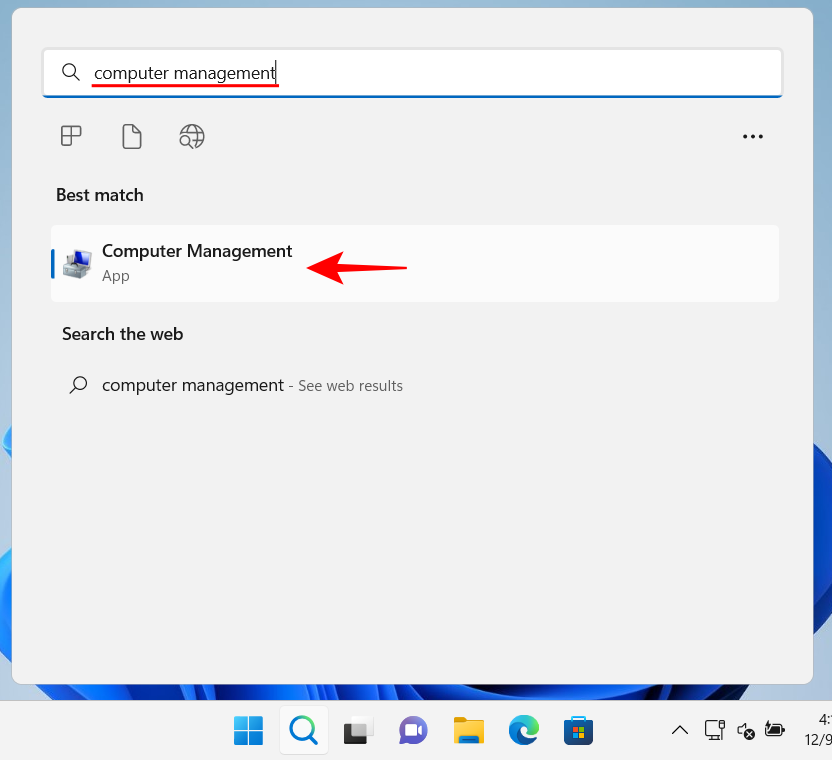The image size is (832, 760).
Task: Select the highlighted Search taskbar icon
Action: pos(303,730)
